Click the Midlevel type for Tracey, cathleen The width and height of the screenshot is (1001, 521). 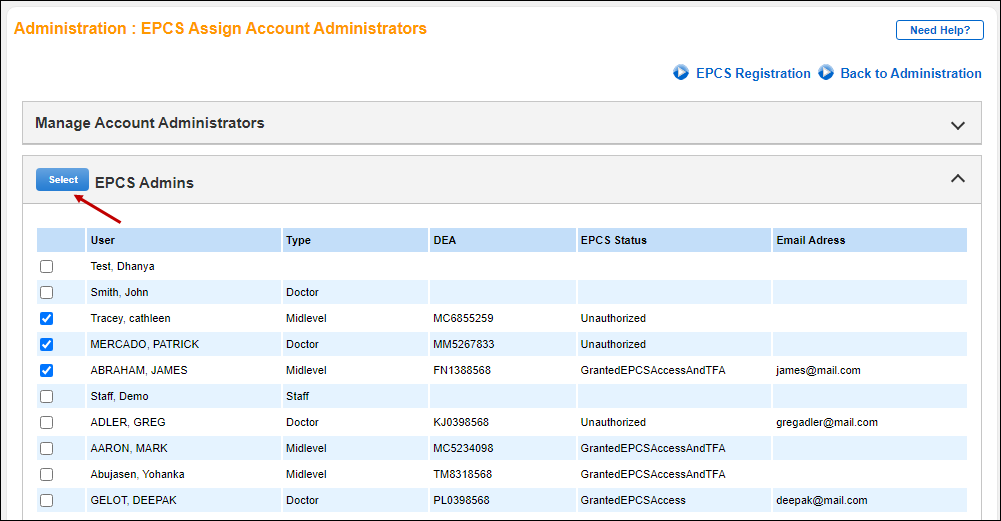click(x=306, y=319)
